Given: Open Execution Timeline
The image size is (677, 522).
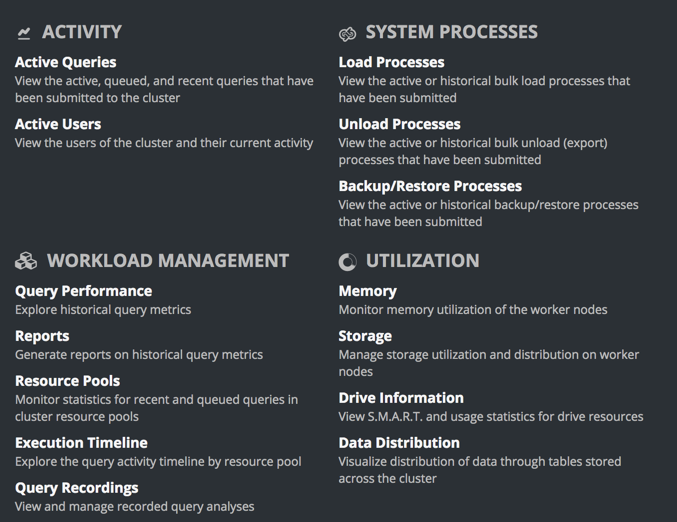Looking at the screenshot, I should coord(81,443).
